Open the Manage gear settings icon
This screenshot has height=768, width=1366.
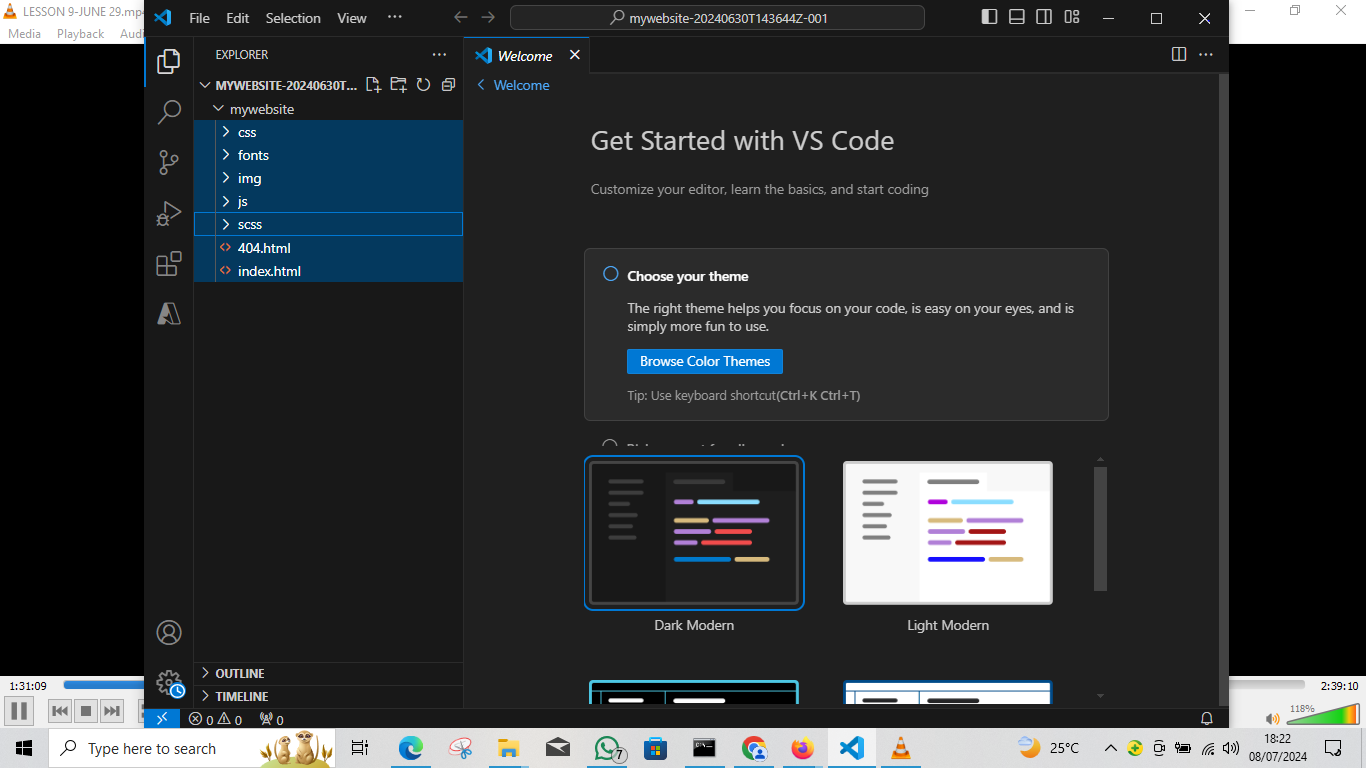(x=169, y=683)
